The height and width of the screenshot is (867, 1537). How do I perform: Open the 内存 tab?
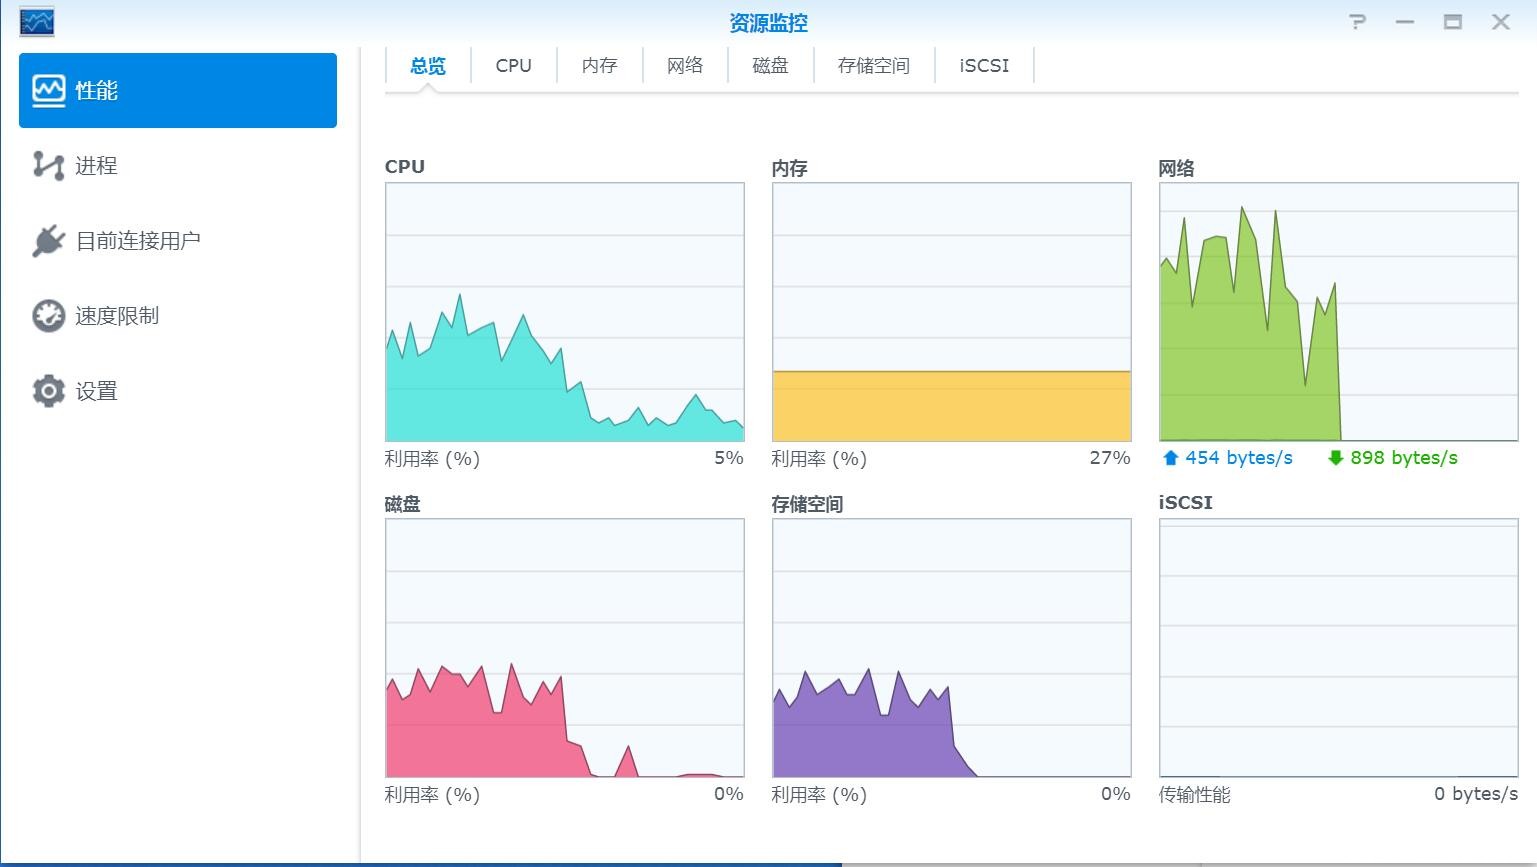pos(600,66)
